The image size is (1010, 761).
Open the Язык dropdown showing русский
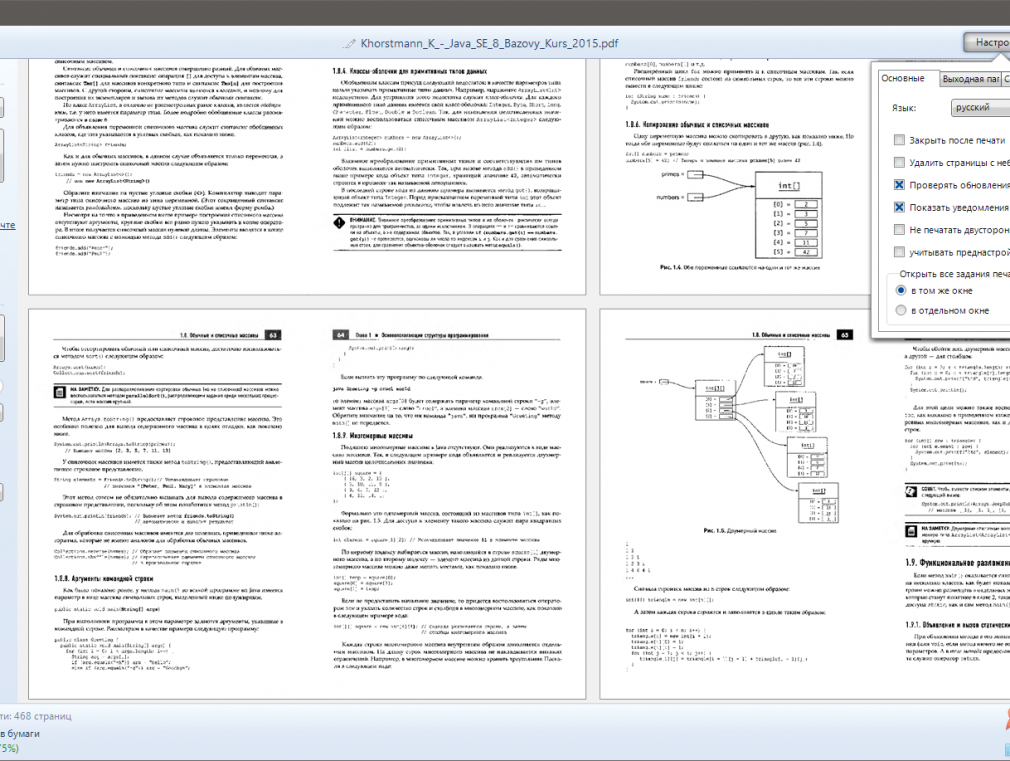(x=980, y=108)
